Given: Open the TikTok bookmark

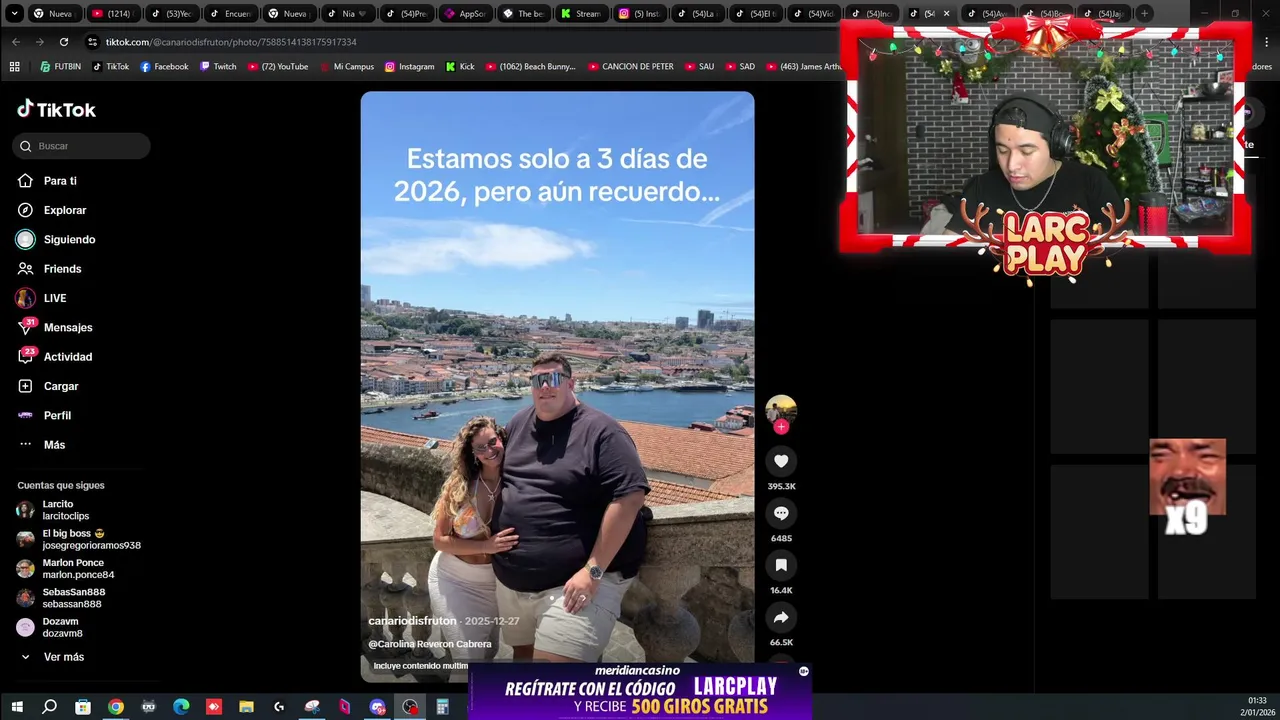Looking at the screenshot, I should (111, 67).
